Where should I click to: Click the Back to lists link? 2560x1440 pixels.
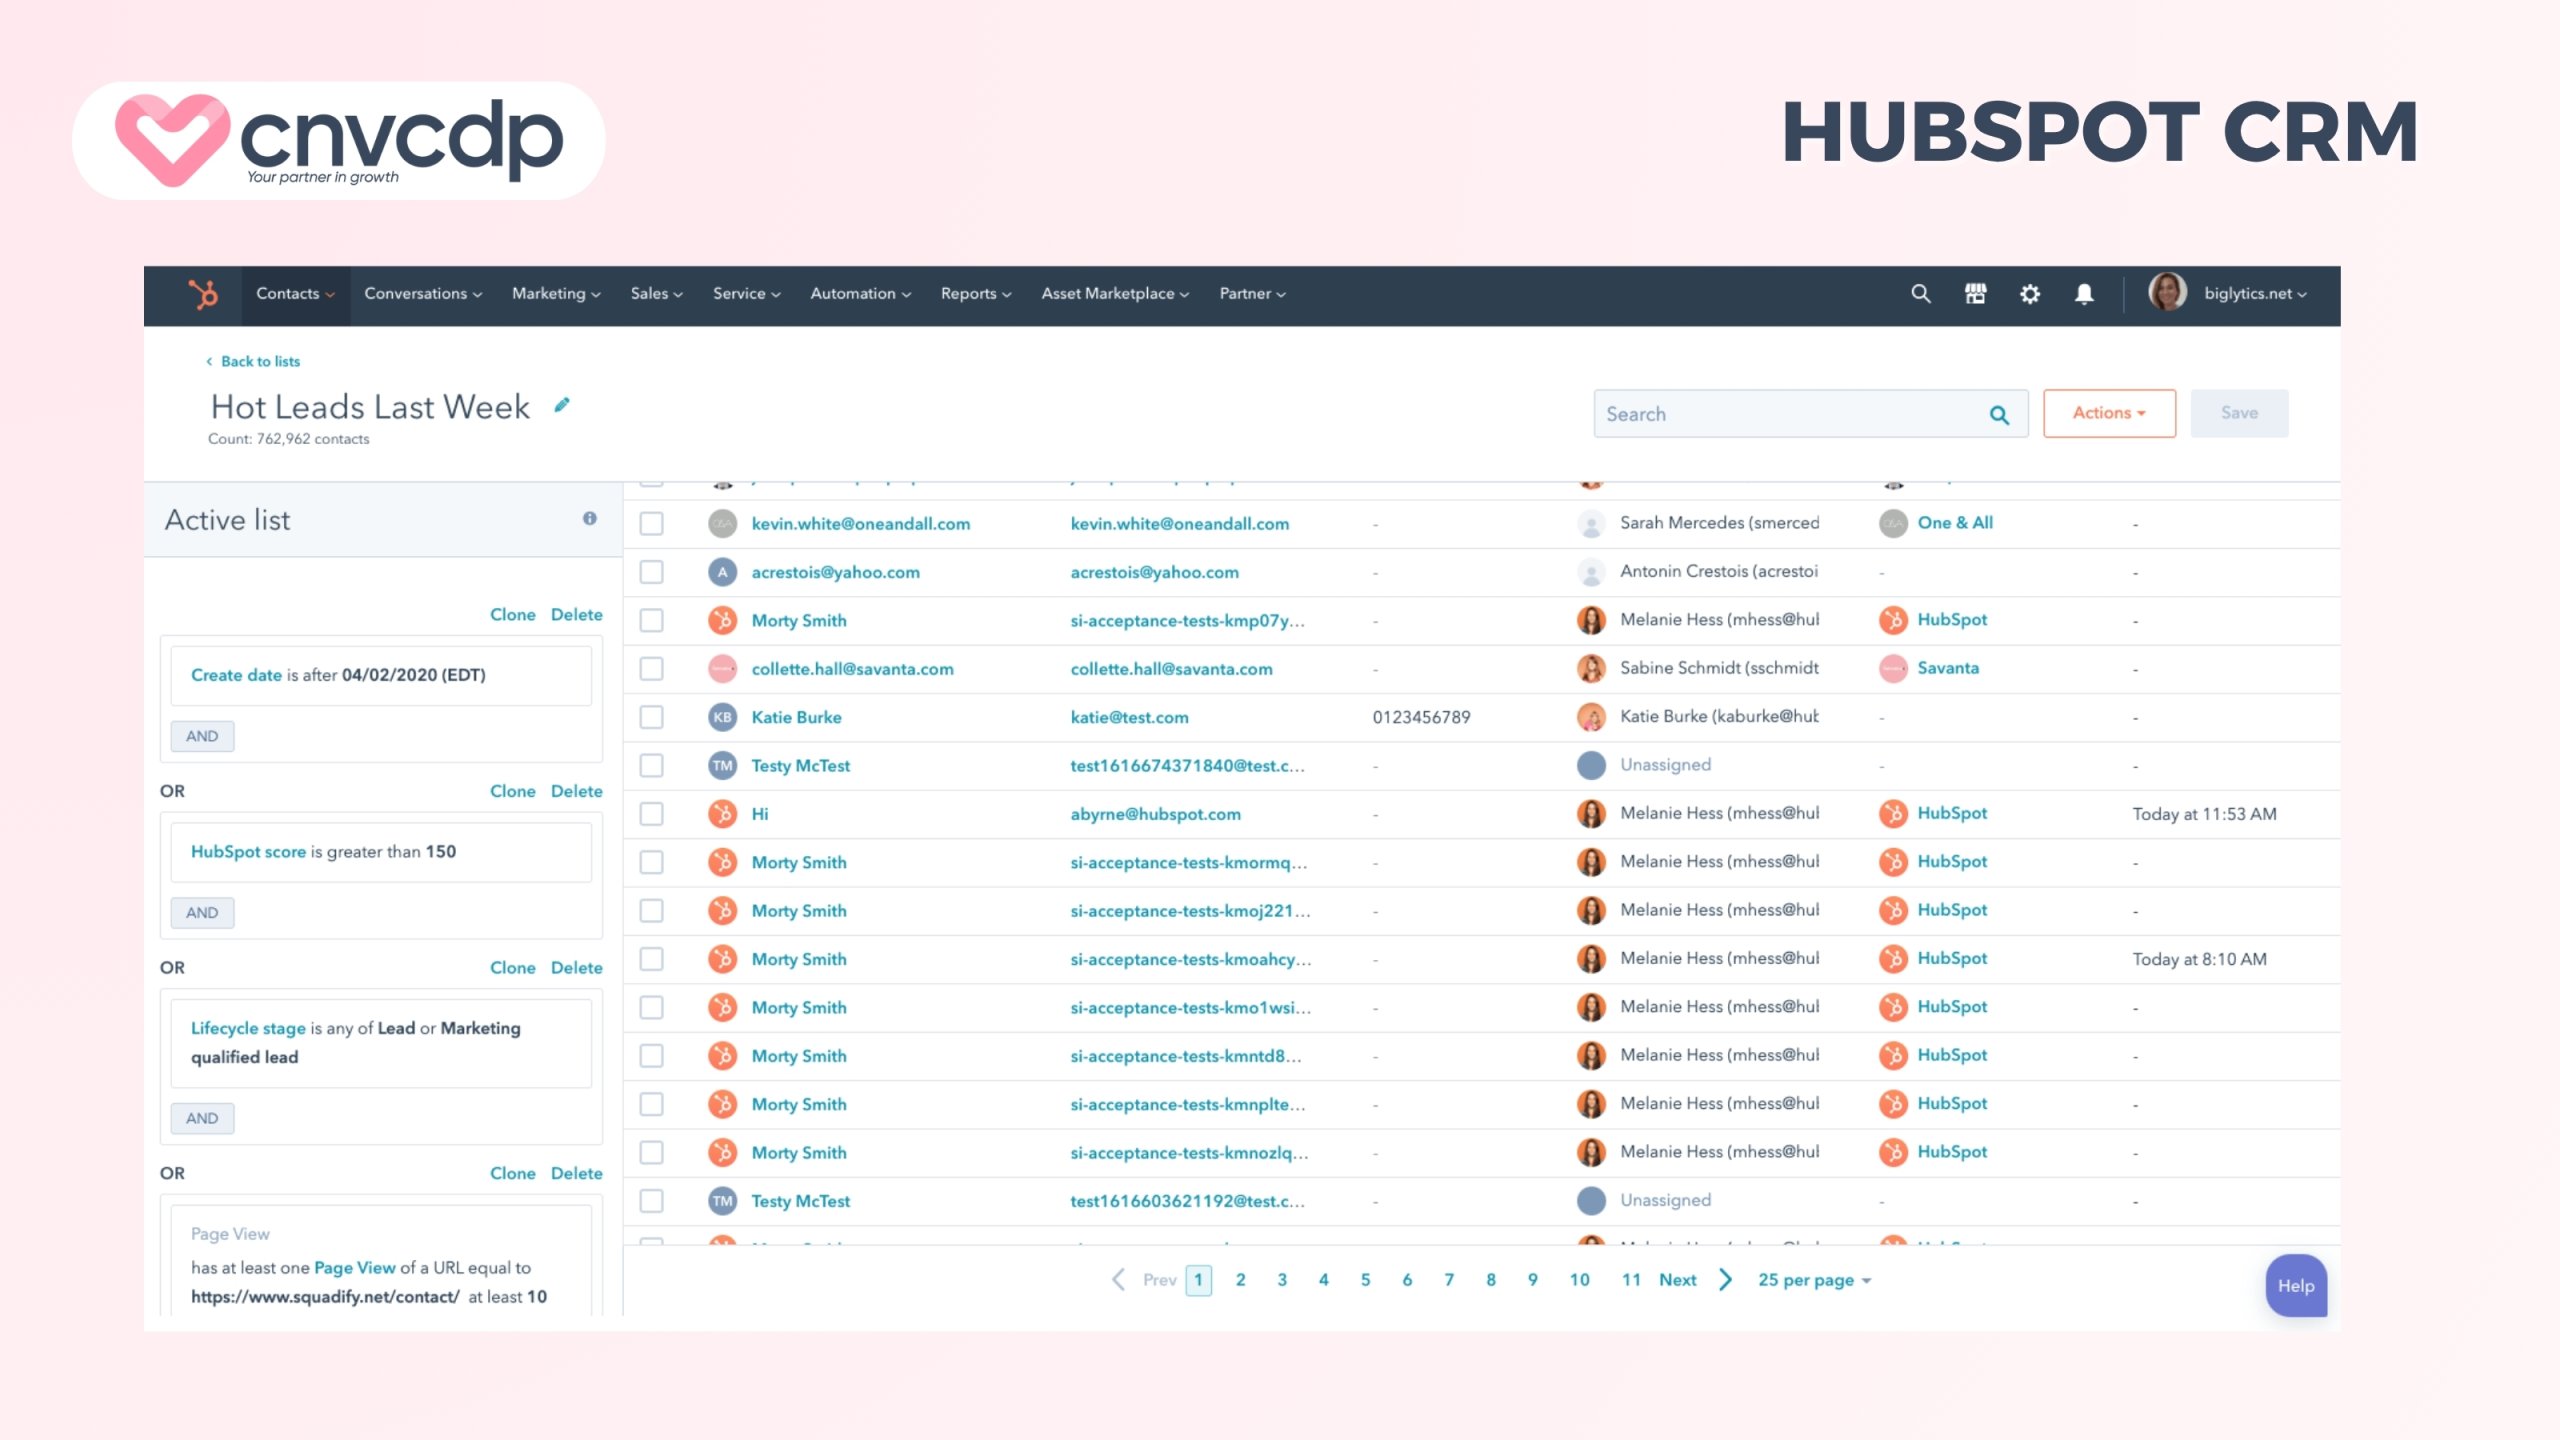tap(258, 361)
